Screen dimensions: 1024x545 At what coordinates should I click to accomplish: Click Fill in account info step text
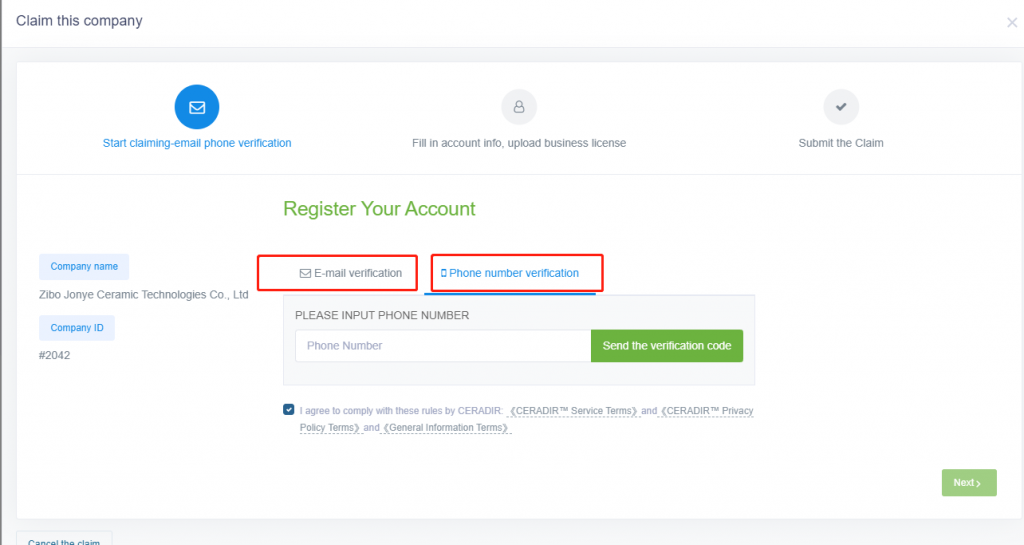(x=519, y=143)
